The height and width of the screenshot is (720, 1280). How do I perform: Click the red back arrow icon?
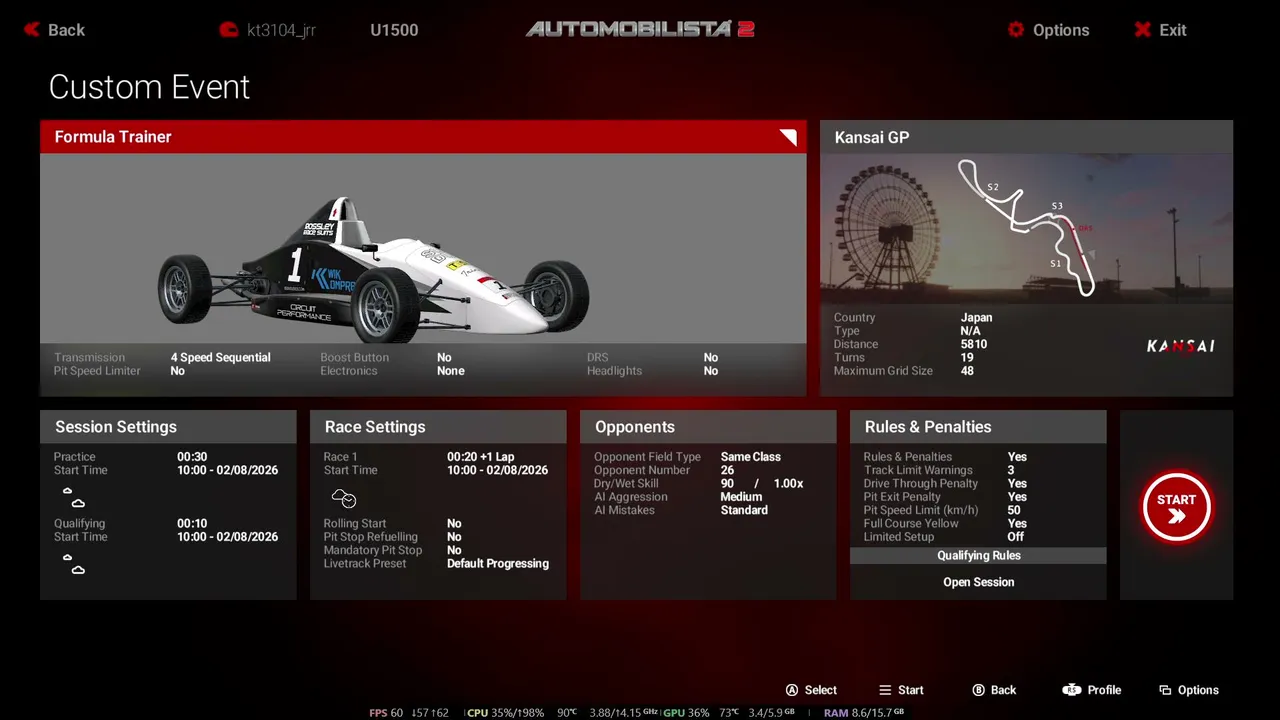pyautogui.click(x=32, y=30)
